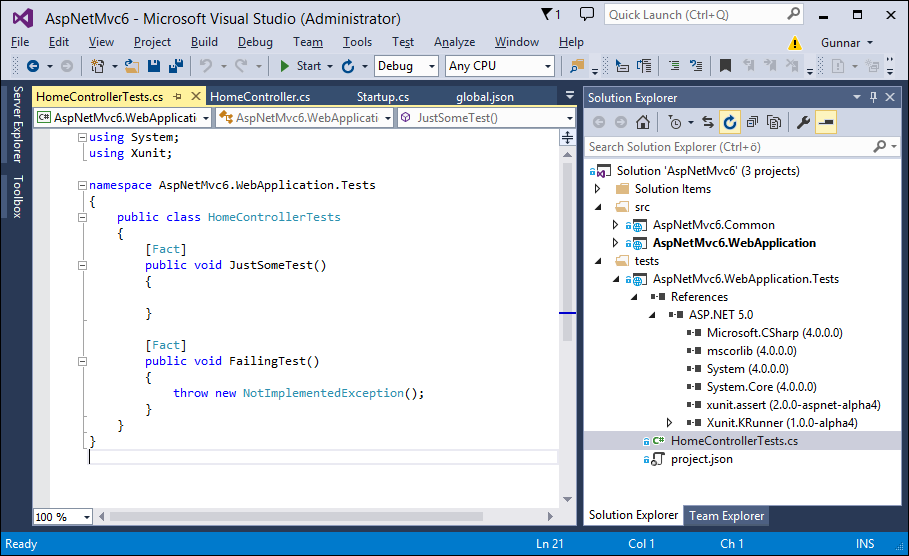
Task: Open the feedback speech bubble icon
Action: click(x=587, y=14)
